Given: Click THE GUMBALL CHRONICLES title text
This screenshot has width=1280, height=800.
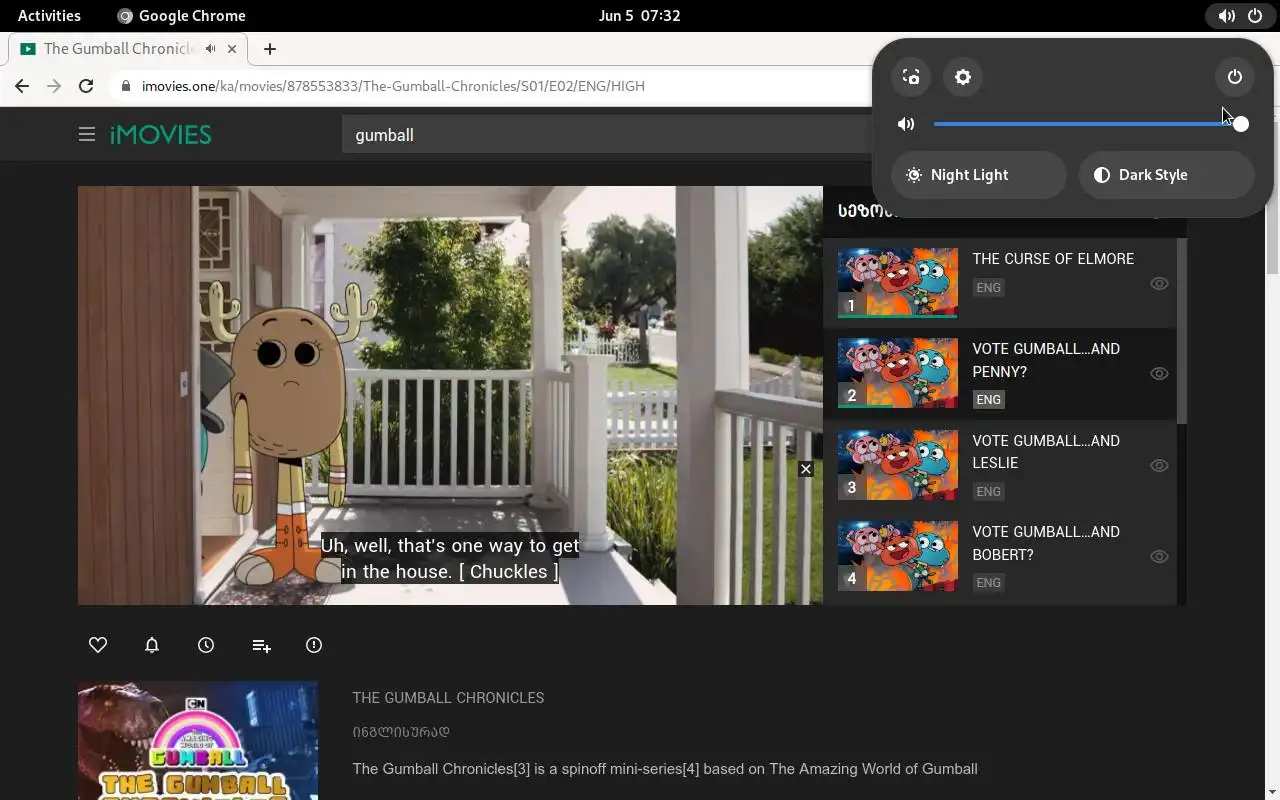Looking at the screenshot, I should tap(448, 698).
